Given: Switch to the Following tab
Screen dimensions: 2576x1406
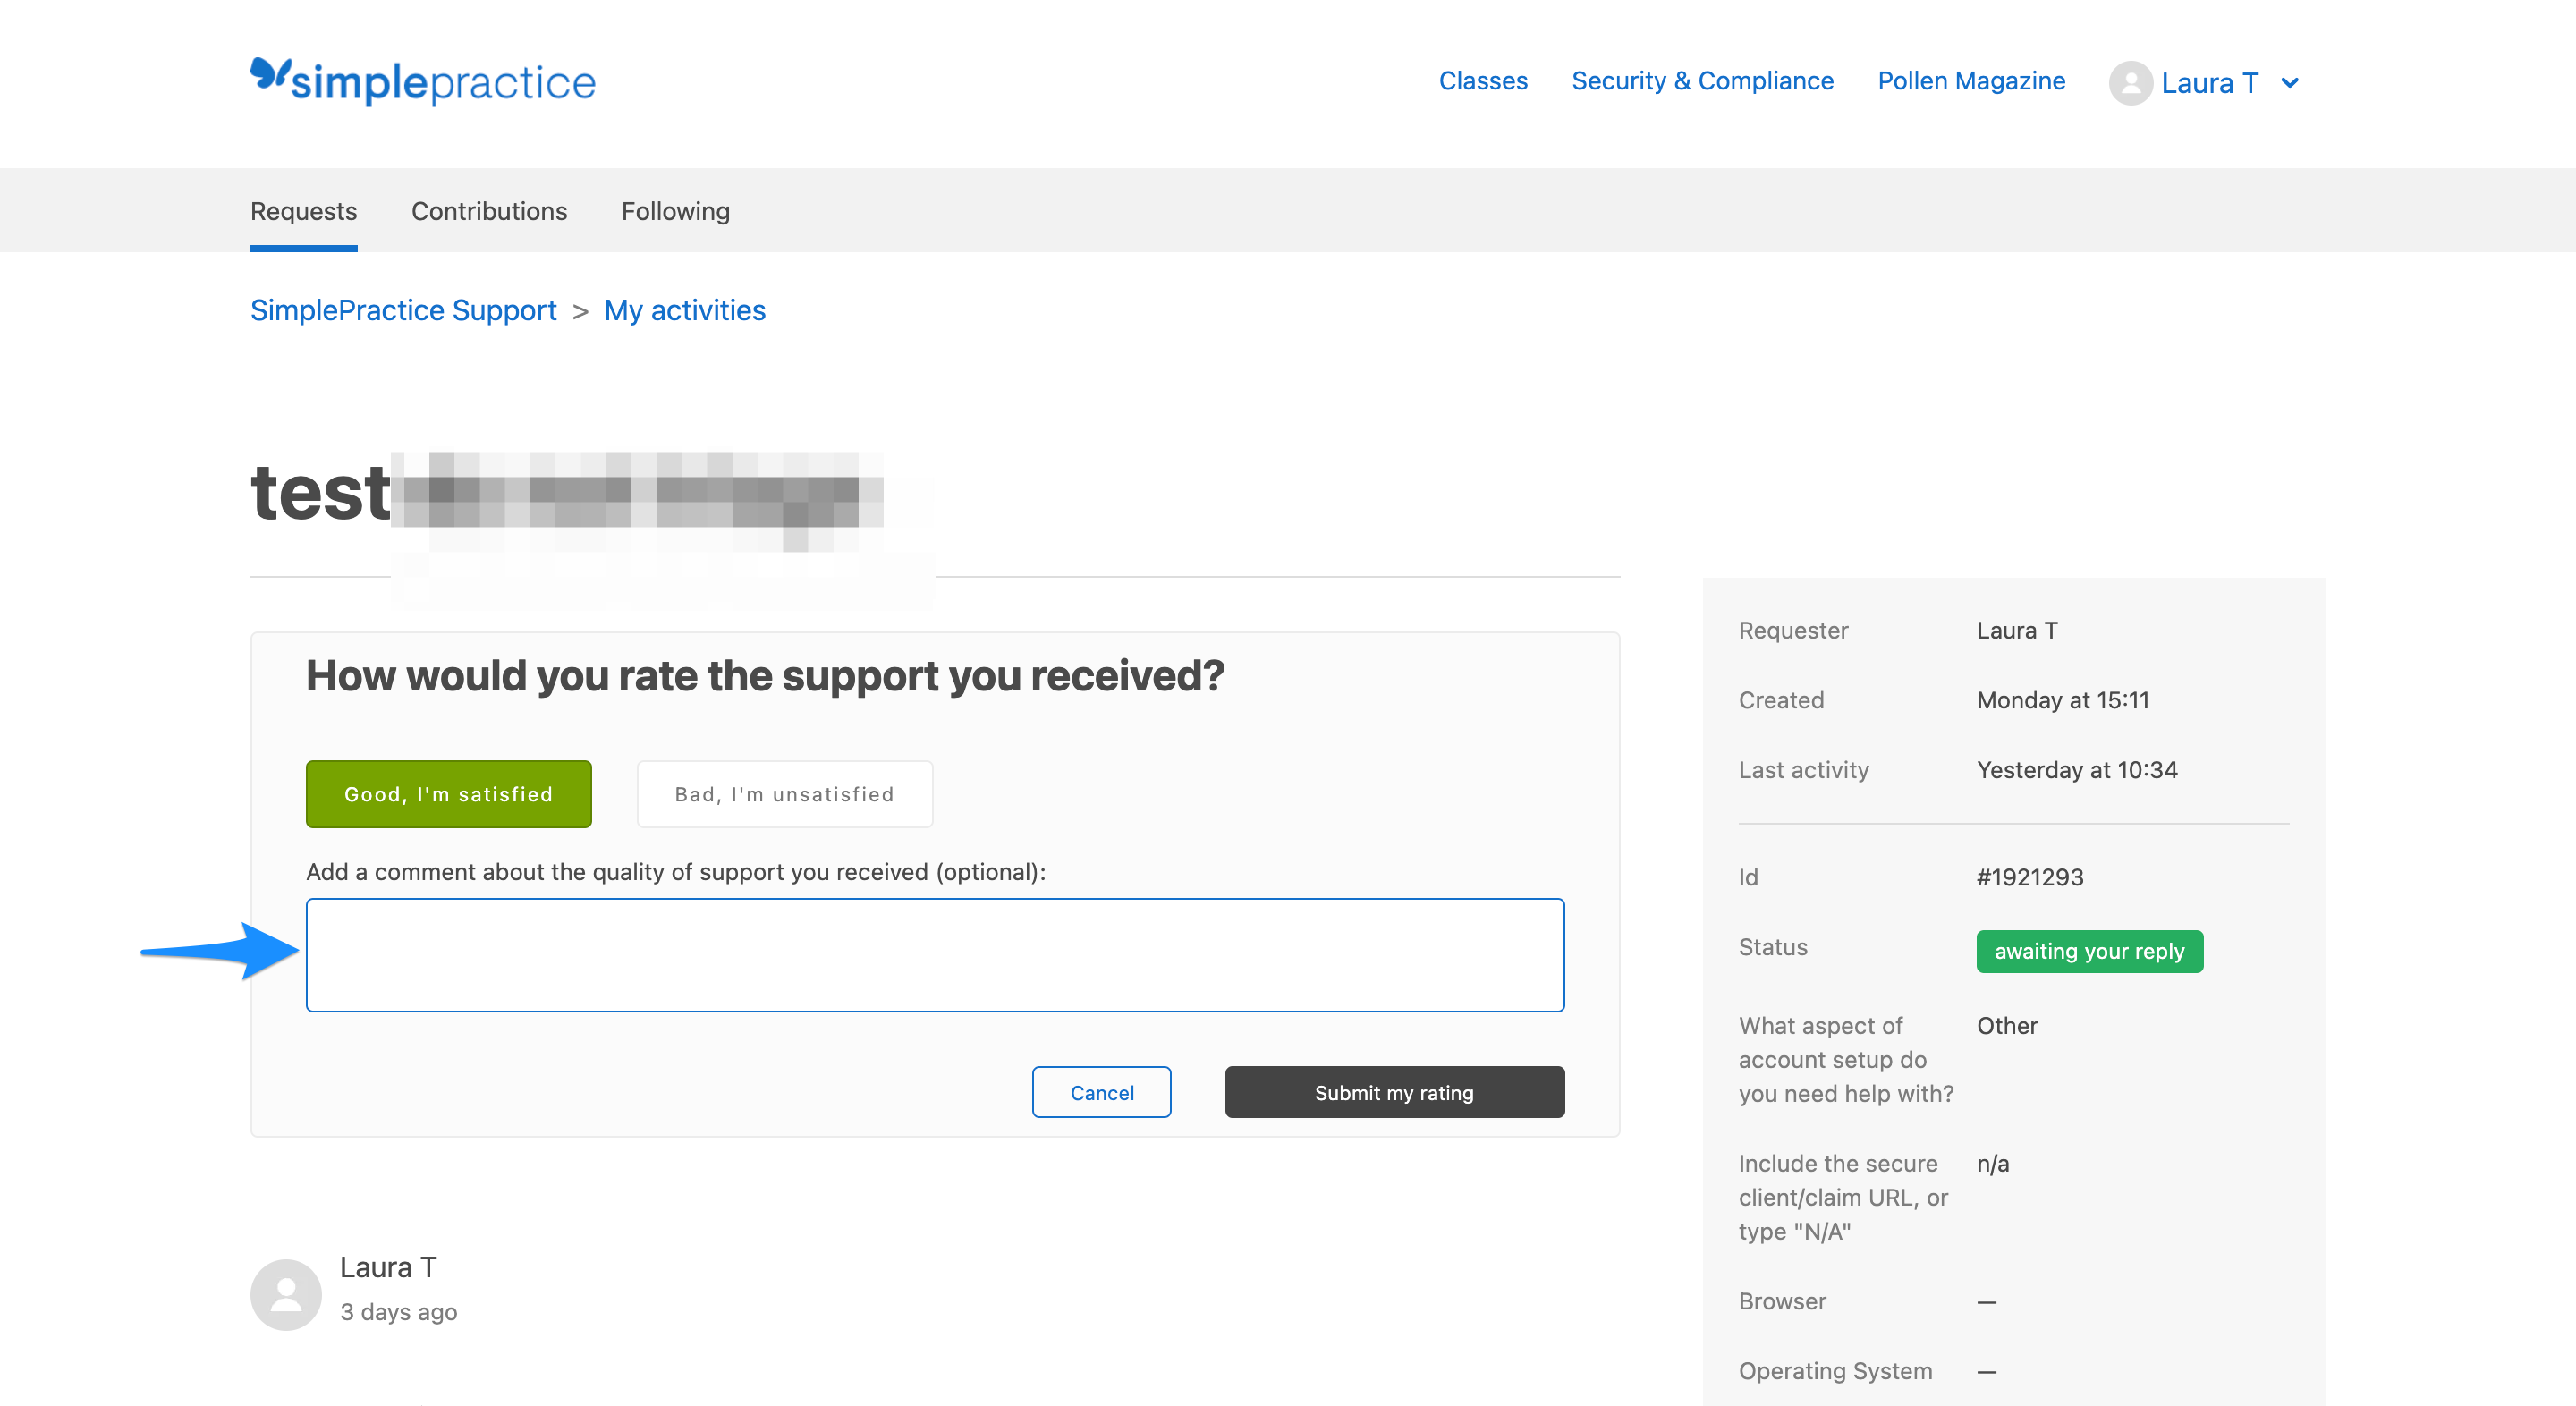Looking at the screenshot, I should (x=675, y=211).
